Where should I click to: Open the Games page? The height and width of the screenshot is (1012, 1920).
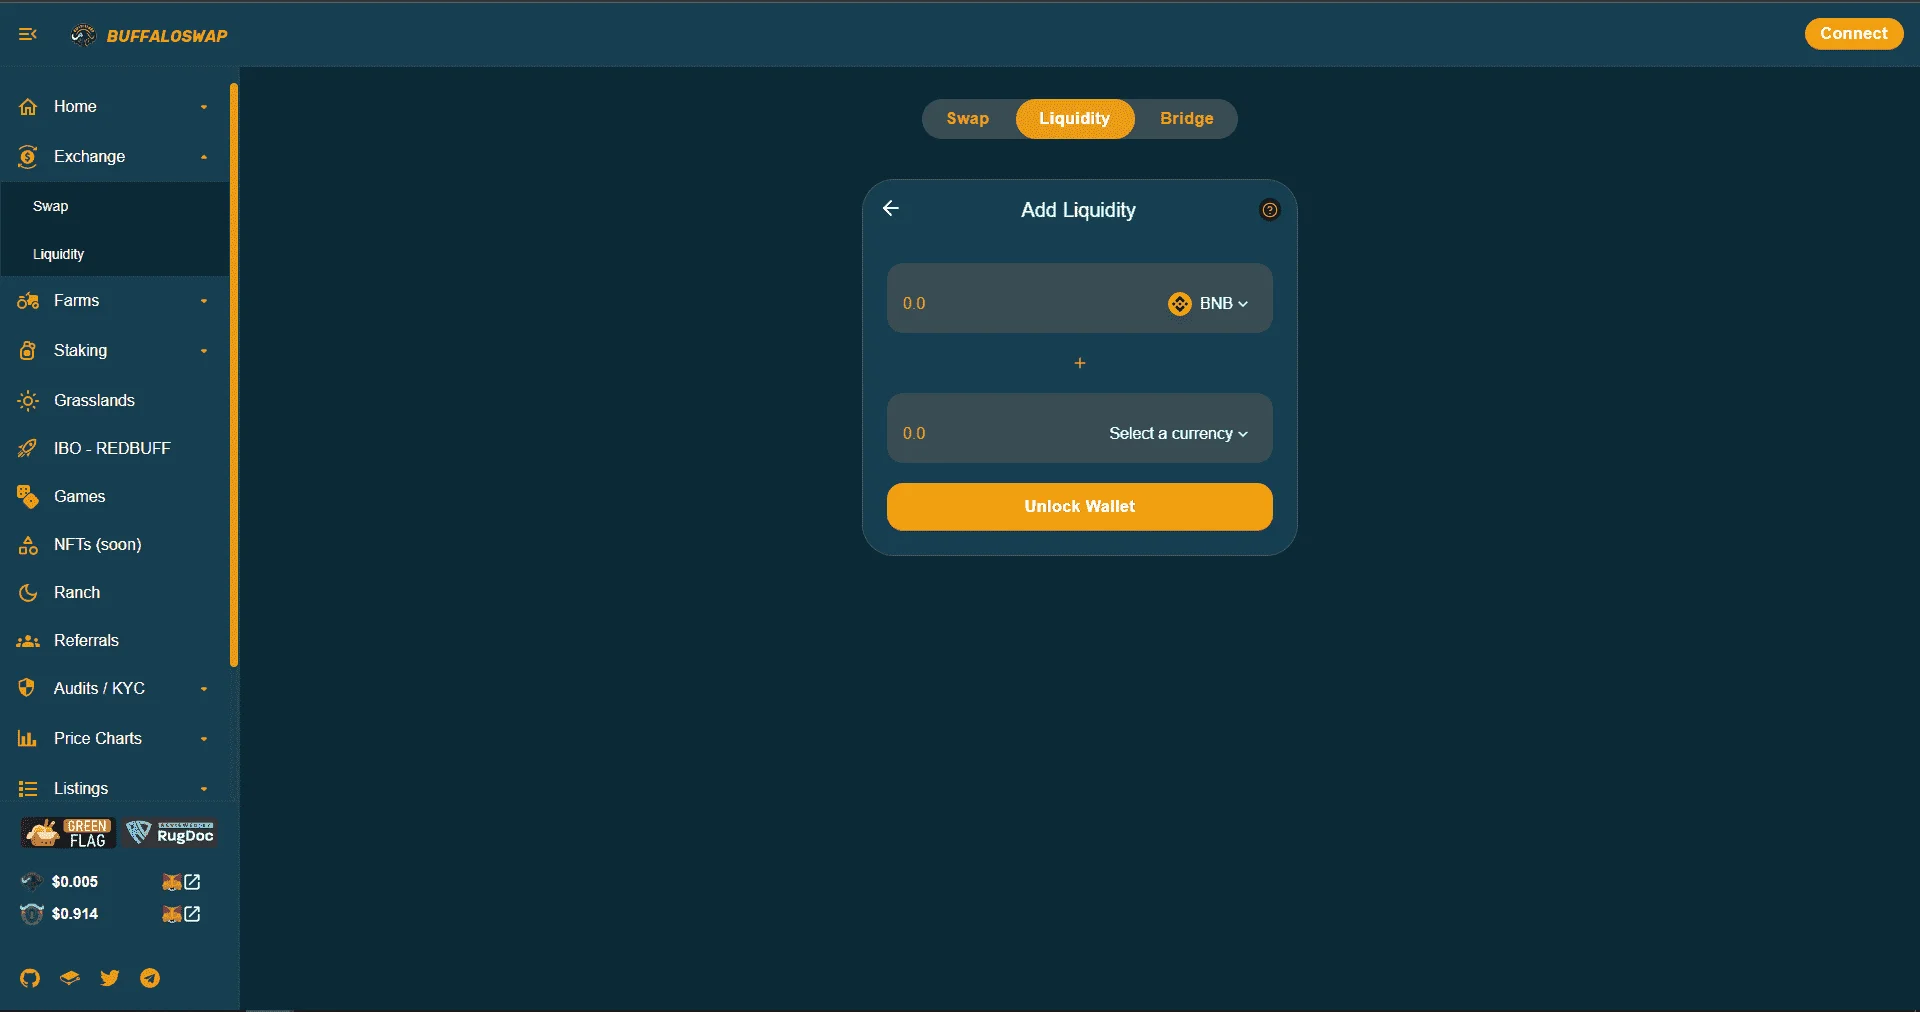(115, 496)
